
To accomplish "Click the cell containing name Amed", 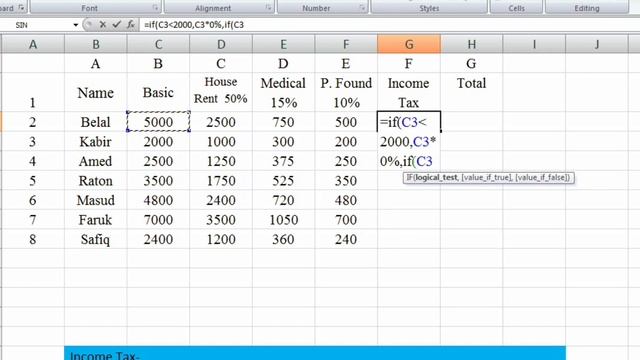I will pyautogui.click(x=96, y=161).
